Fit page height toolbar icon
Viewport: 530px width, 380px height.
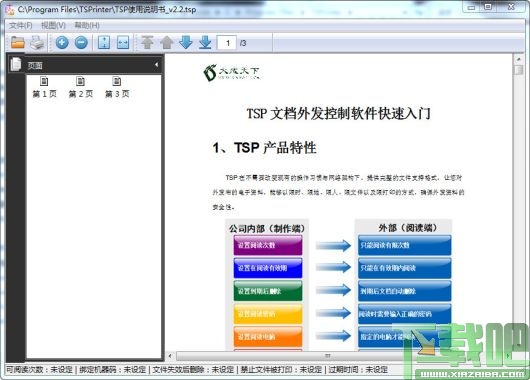click(104, 43)
